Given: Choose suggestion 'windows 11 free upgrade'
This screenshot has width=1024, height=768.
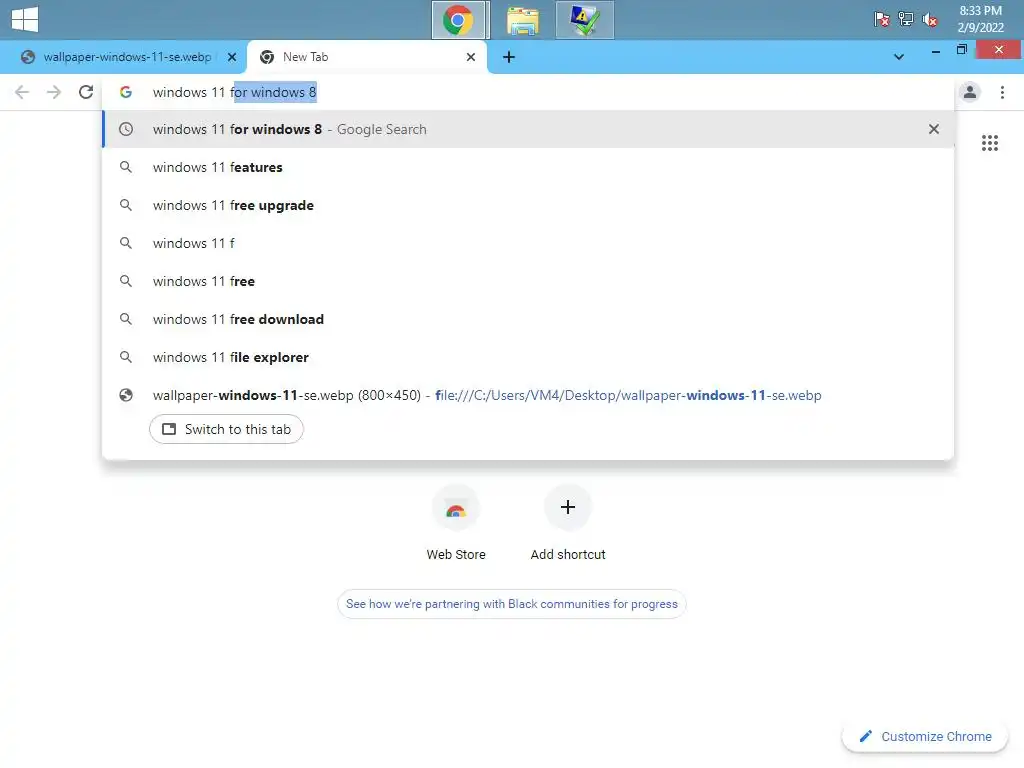Looking at the screenshot, I should pos(528,205).
